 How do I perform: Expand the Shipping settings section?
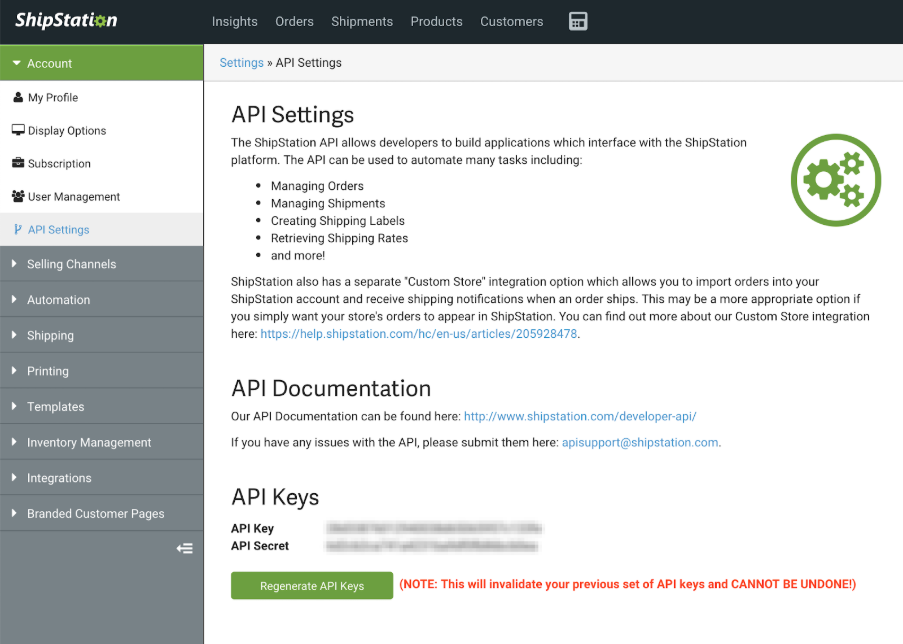[x=50, y=336]
